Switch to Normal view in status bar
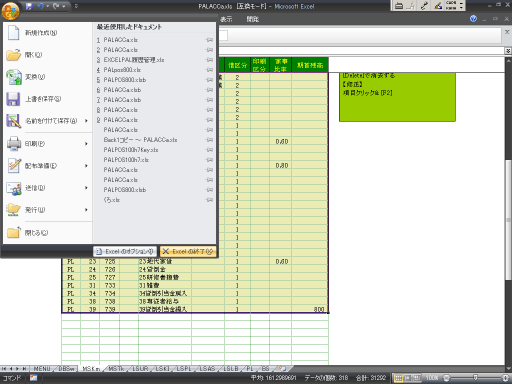Viewport: 512px width, 384px height. click(398, 378)
